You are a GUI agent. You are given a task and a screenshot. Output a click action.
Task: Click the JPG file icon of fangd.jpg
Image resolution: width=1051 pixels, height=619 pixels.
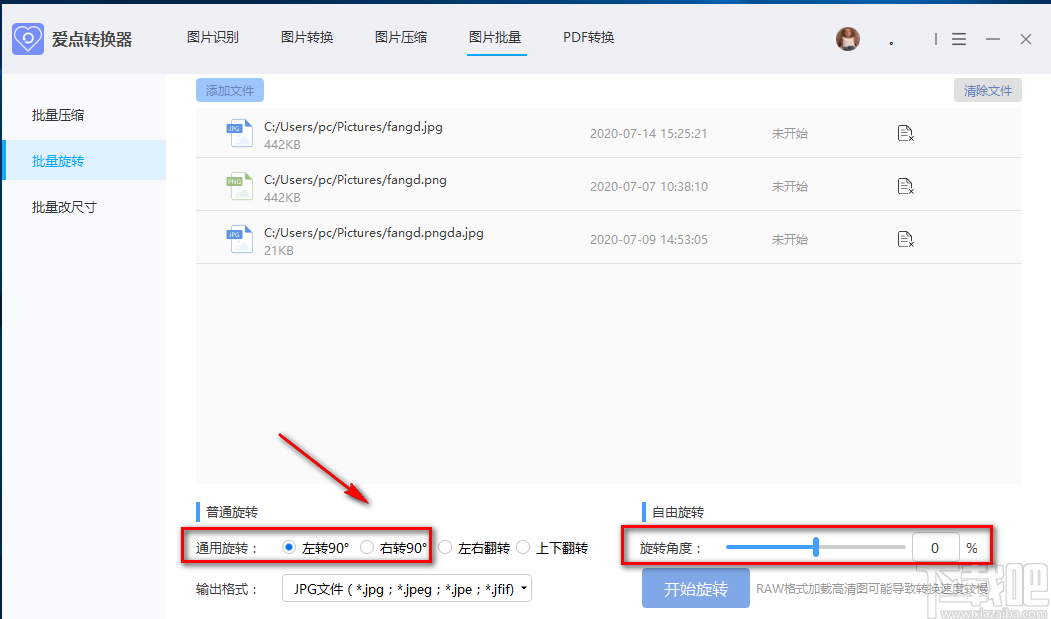[239, 133]
